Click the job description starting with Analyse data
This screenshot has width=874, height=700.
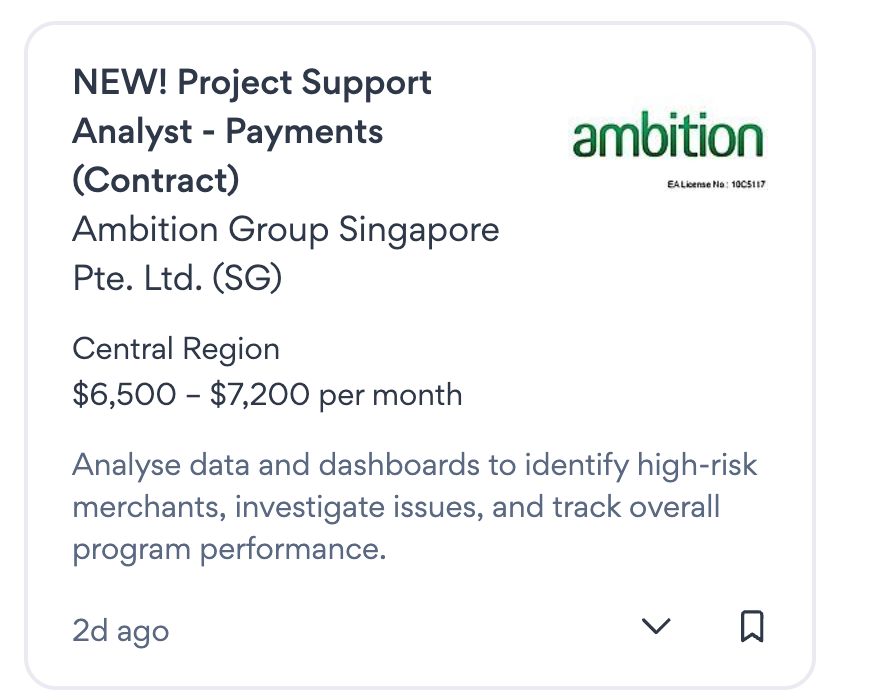415,507
